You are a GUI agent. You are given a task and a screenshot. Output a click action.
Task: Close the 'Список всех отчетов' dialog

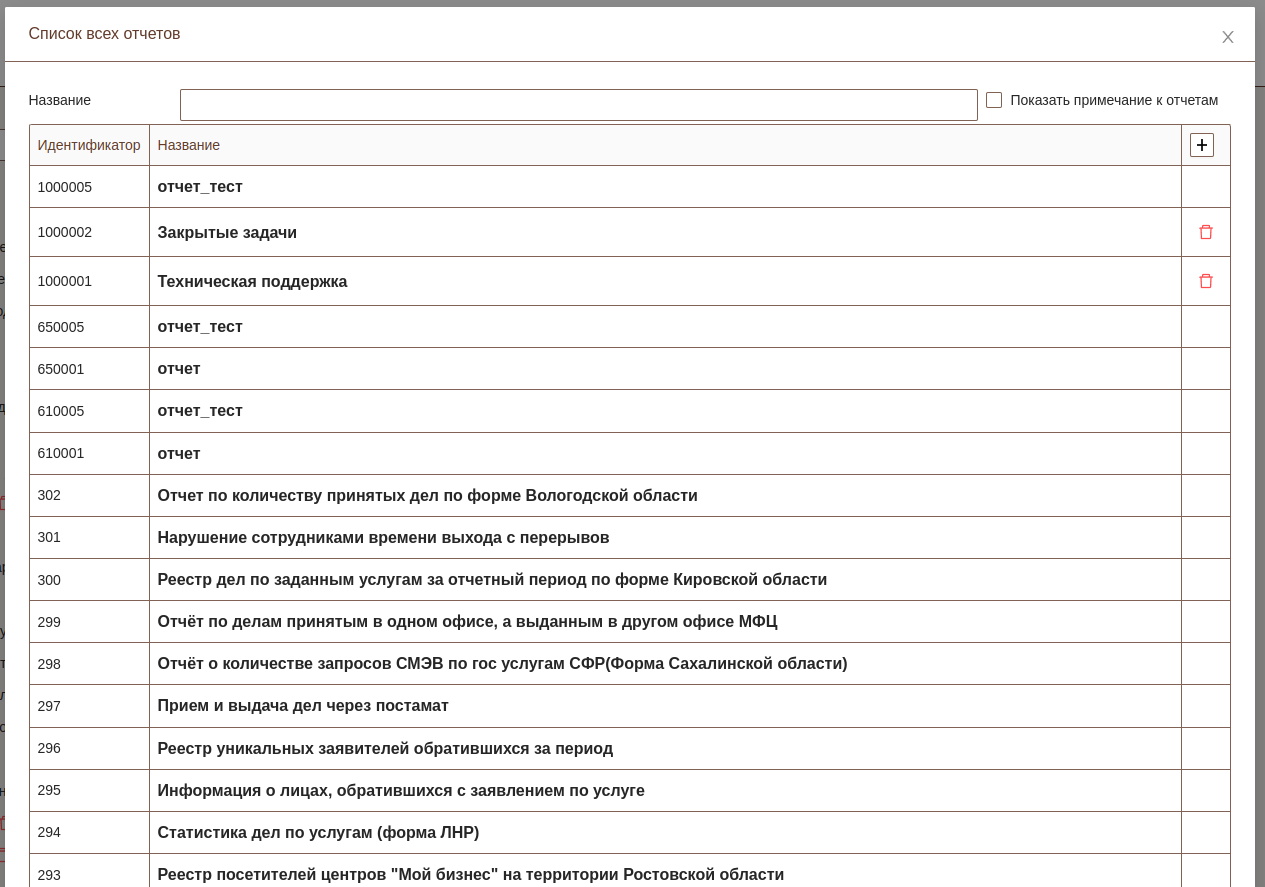pos(1227,37)
